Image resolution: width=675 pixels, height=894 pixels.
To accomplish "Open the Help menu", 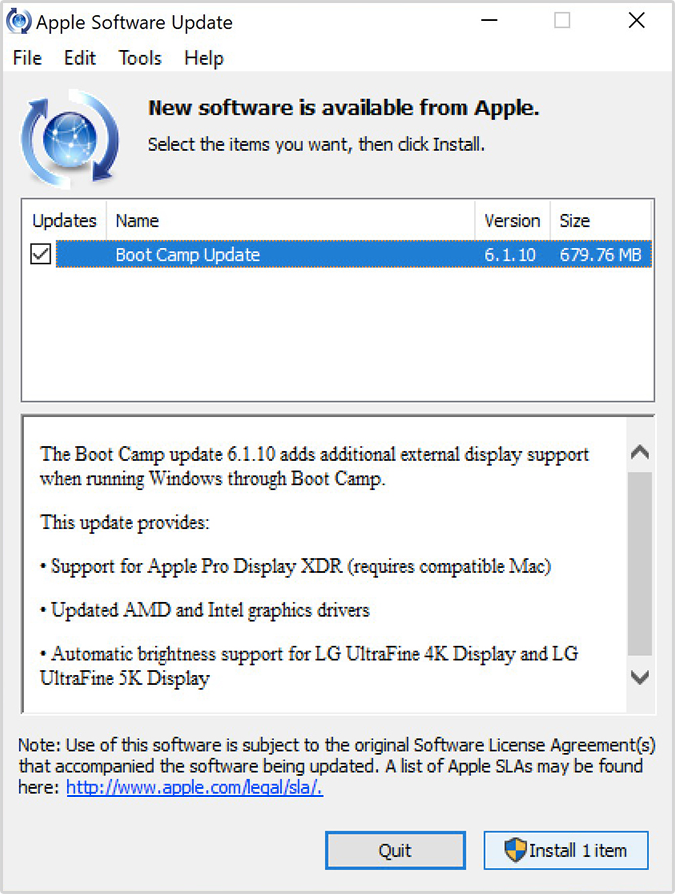I will tap(204, 58).
